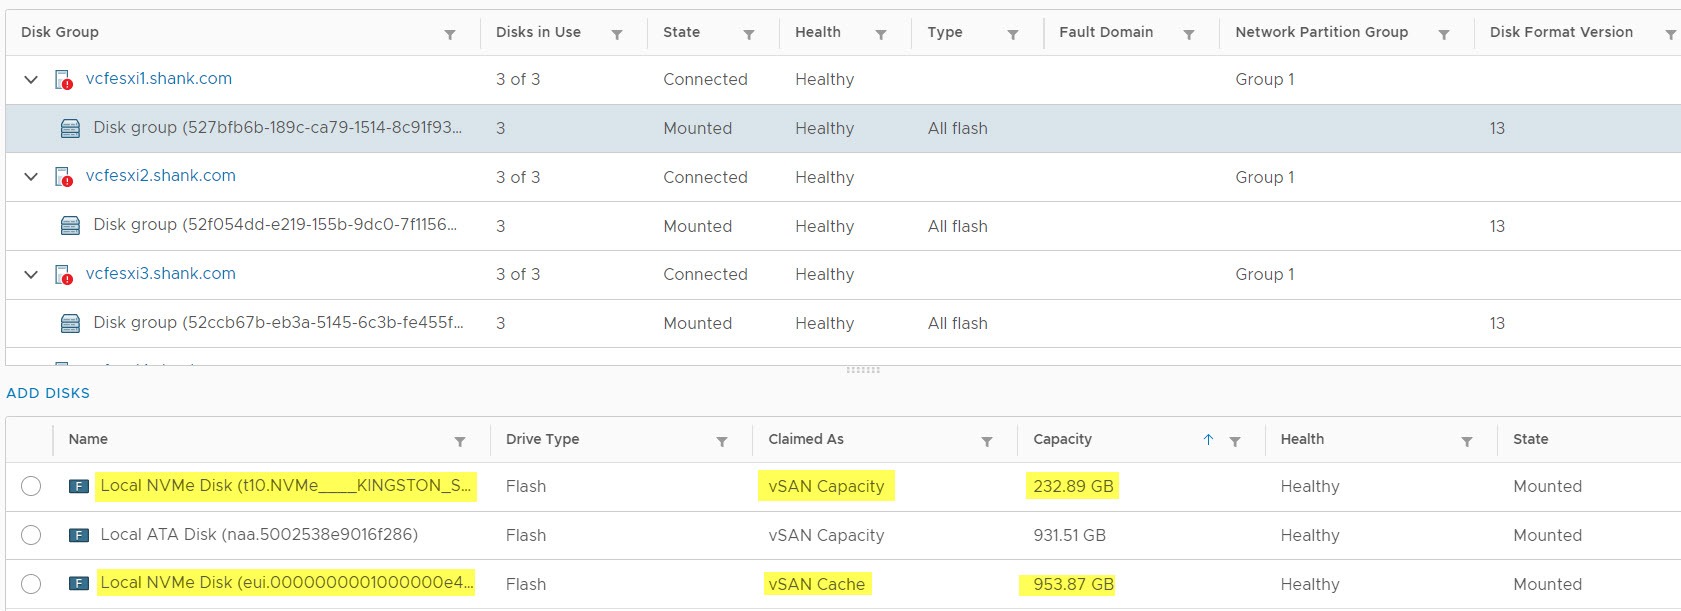This screenshot has width=1681, height=611.
Task: Click the ADD DISKS button
Action: pos(48,393)
